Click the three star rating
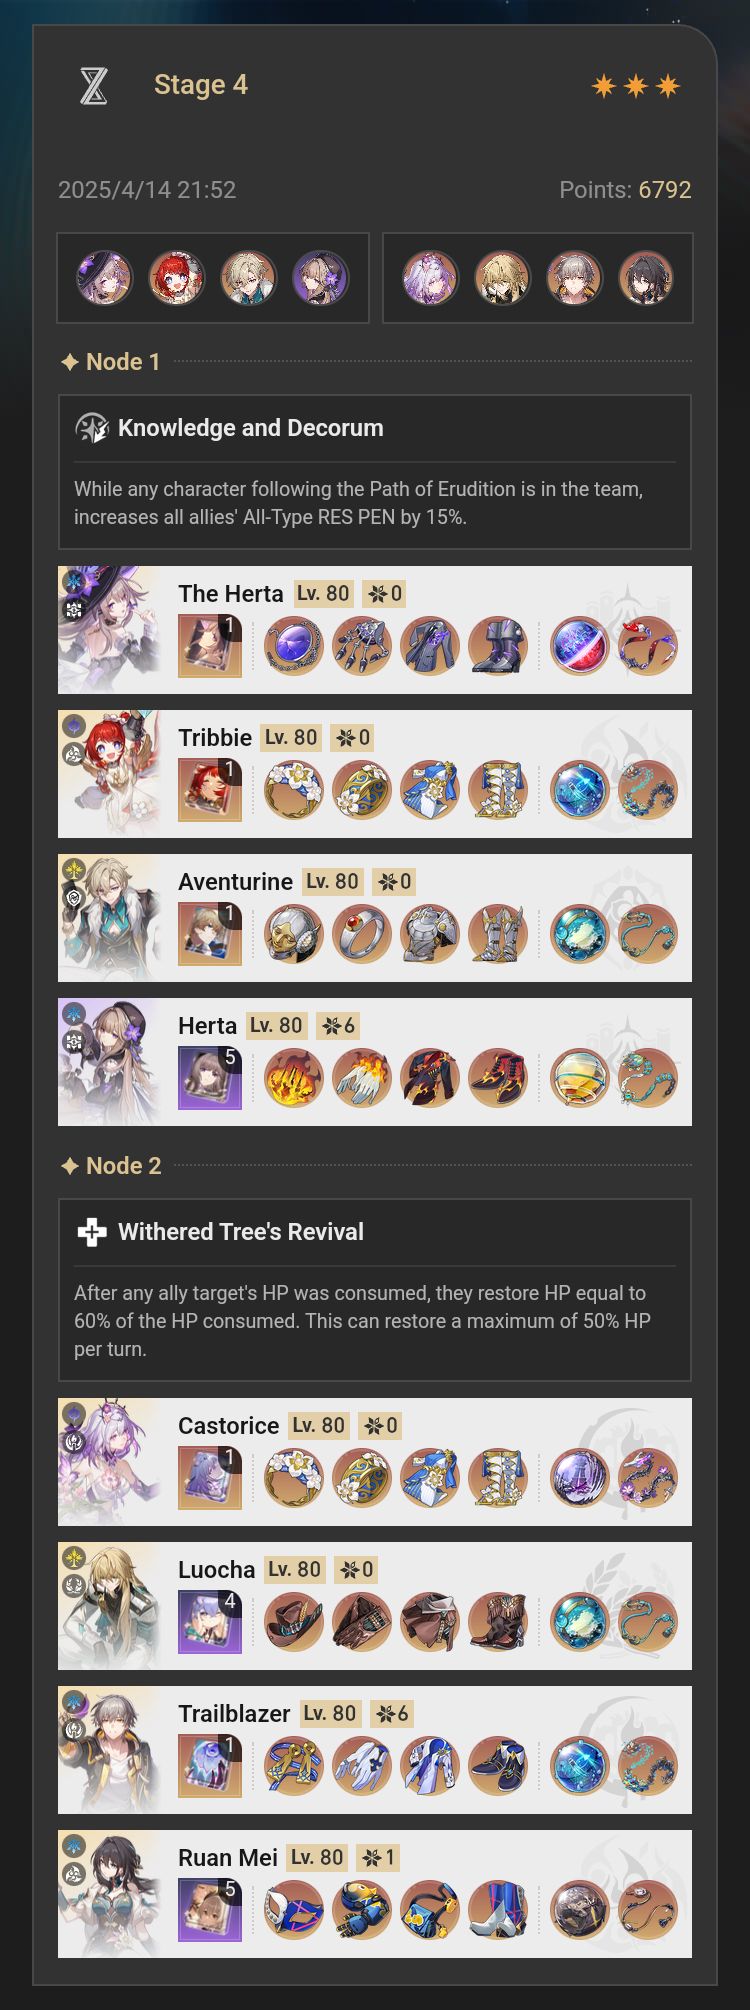This screenshot has height=2010, width=750. 636,86
